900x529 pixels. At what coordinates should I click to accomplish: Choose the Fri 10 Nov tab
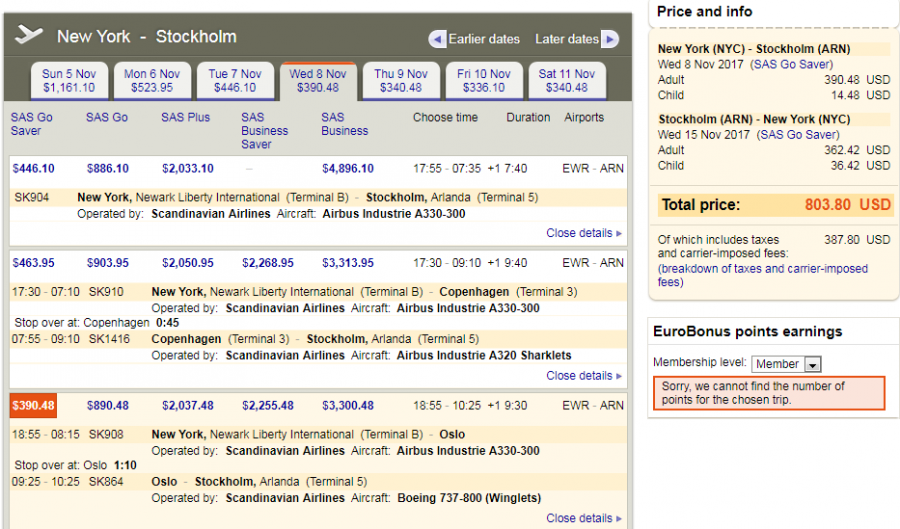pos(484,80)
